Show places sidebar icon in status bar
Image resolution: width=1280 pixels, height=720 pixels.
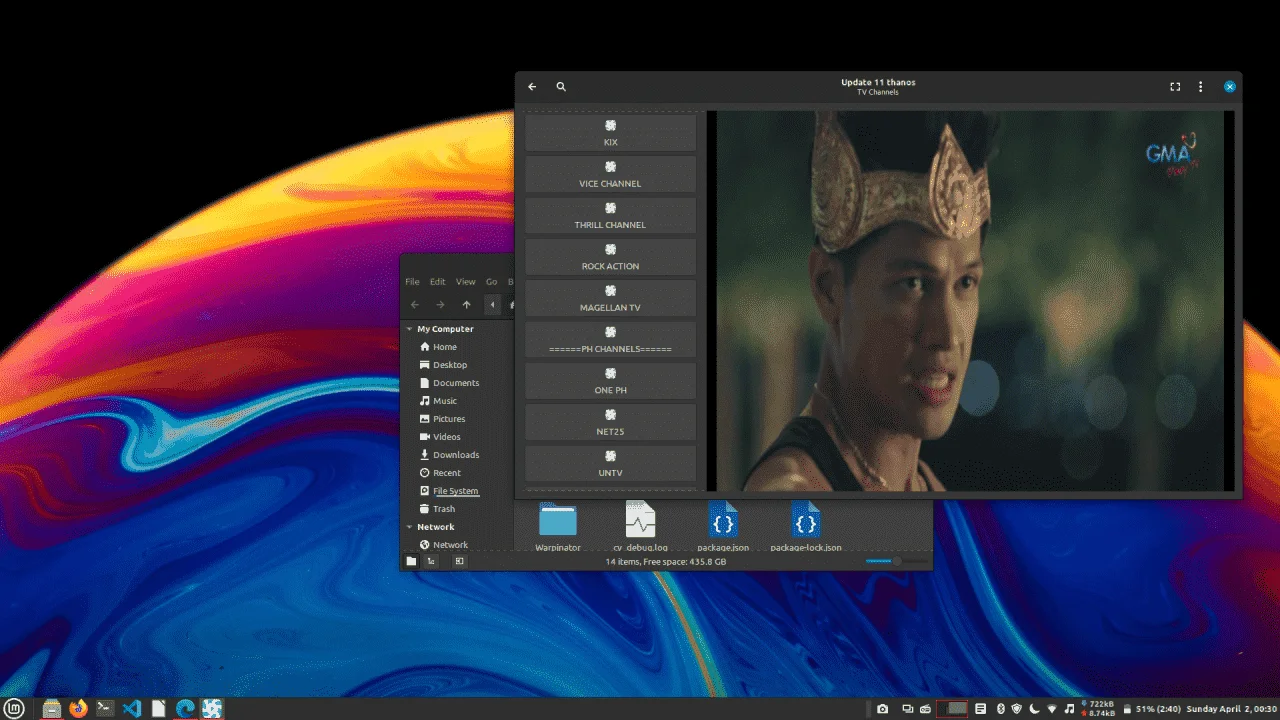coord(411,562)
